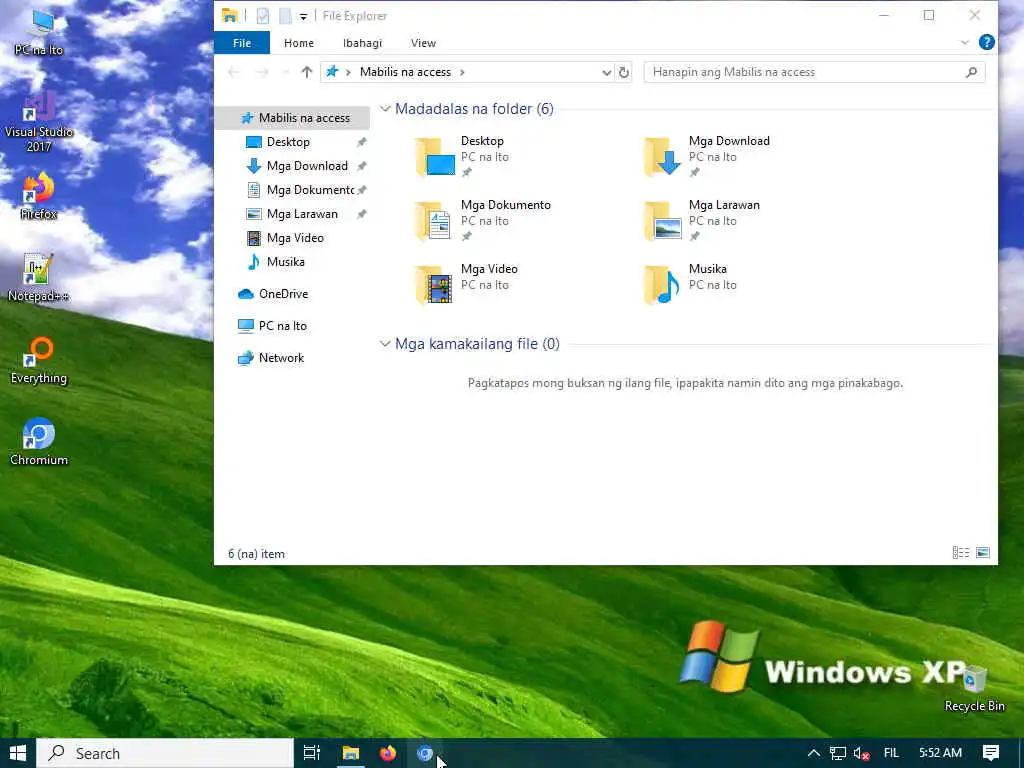Select Mga Download in the navigation pane
This screenshot has width=1024, height=768.
pos(307,166)
